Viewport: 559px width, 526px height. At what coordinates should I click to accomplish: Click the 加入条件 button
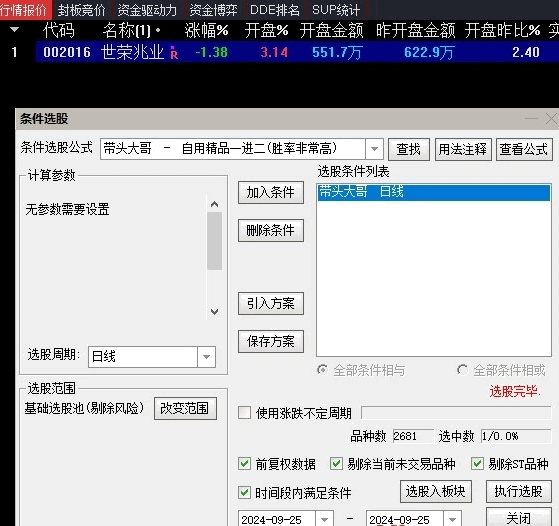coord(271,193)
